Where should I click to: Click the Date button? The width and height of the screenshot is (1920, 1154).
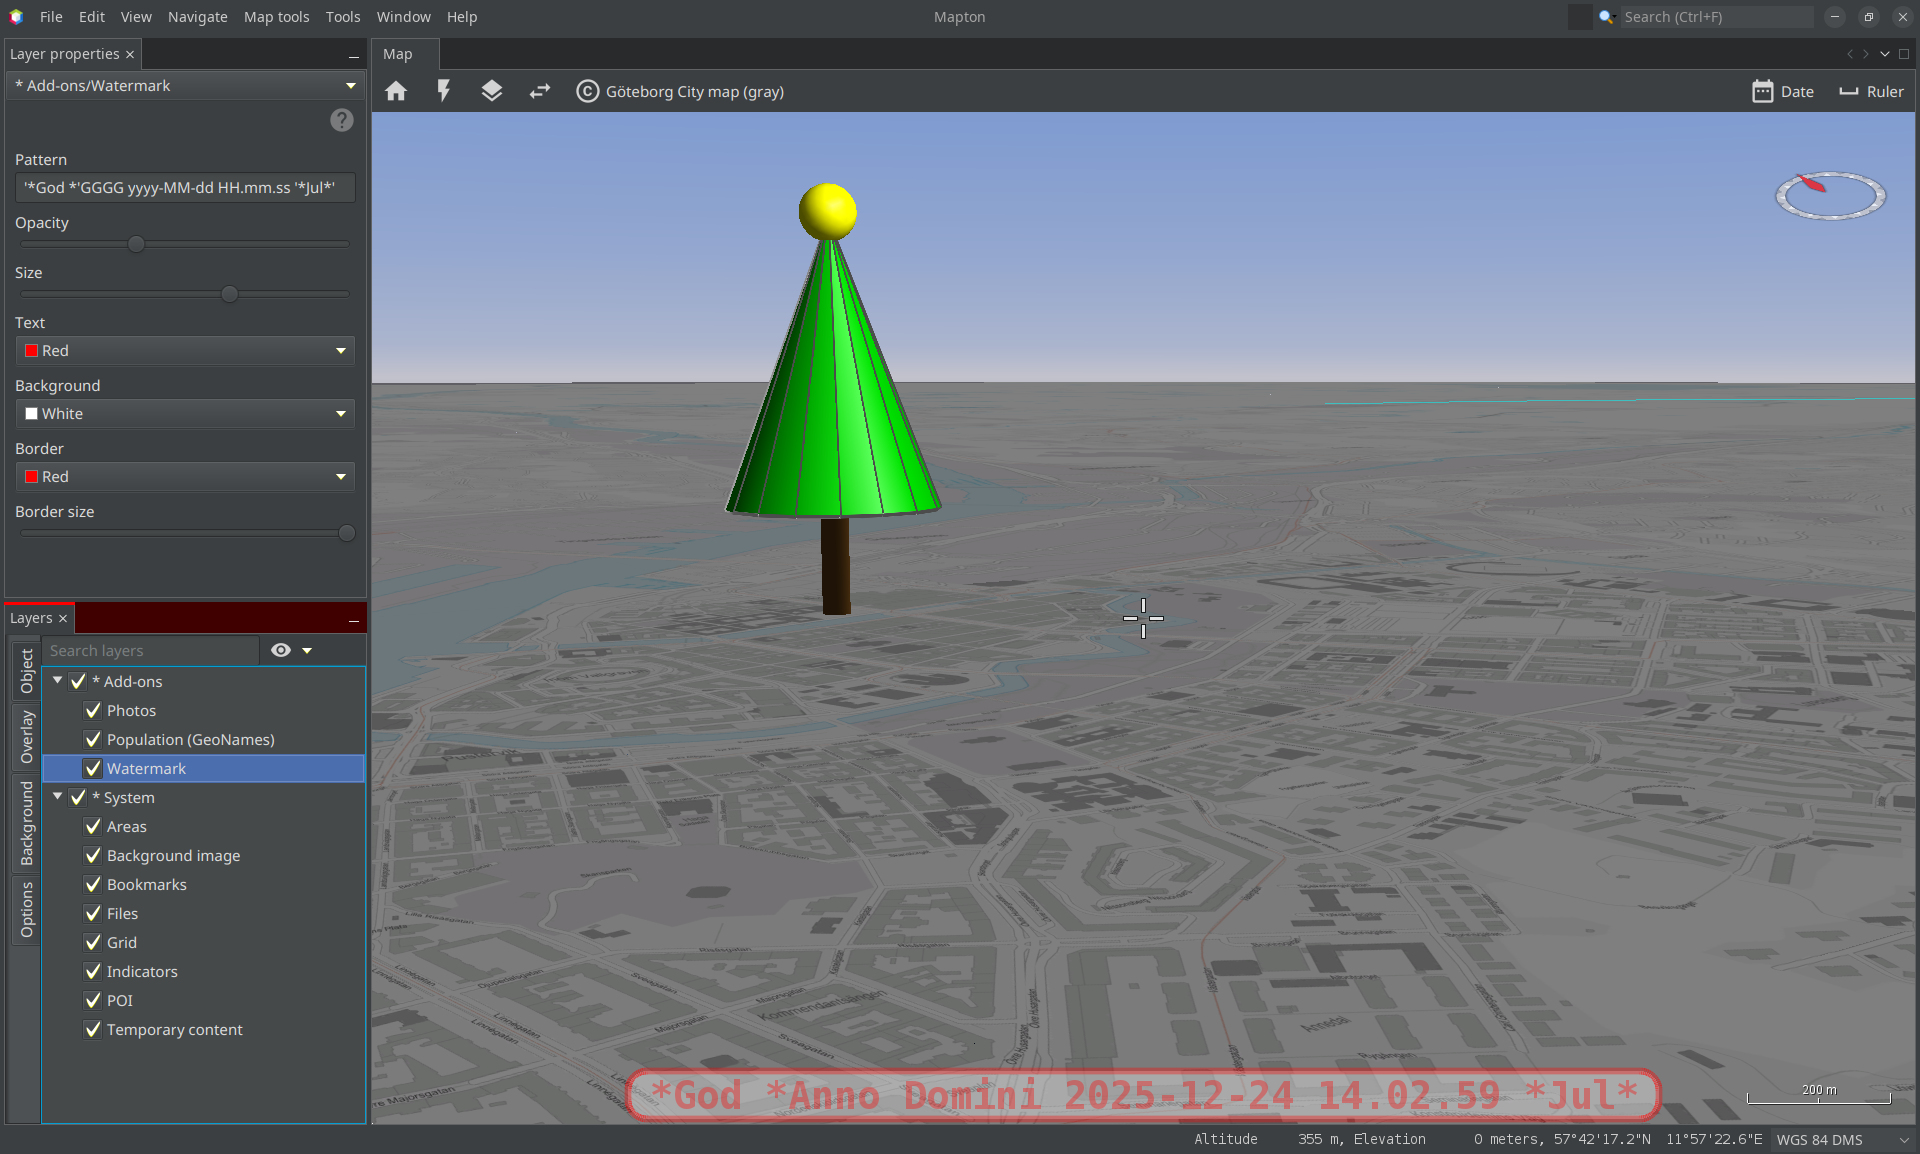(1783, 92)
